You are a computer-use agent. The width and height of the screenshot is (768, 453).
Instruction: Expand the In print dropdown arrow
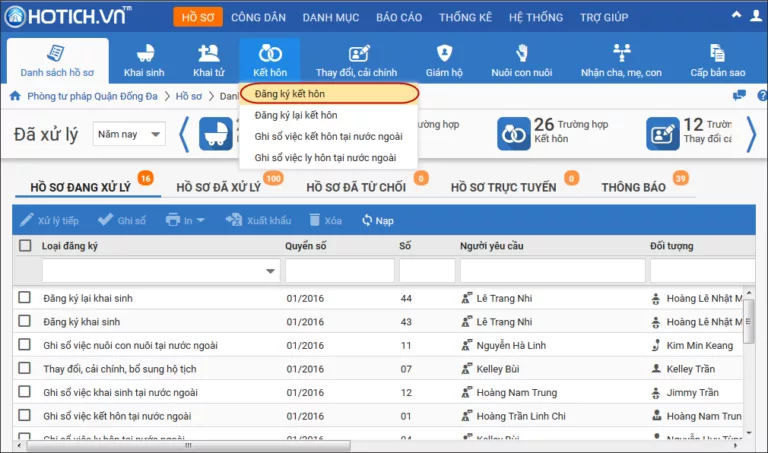click(200, 220)
